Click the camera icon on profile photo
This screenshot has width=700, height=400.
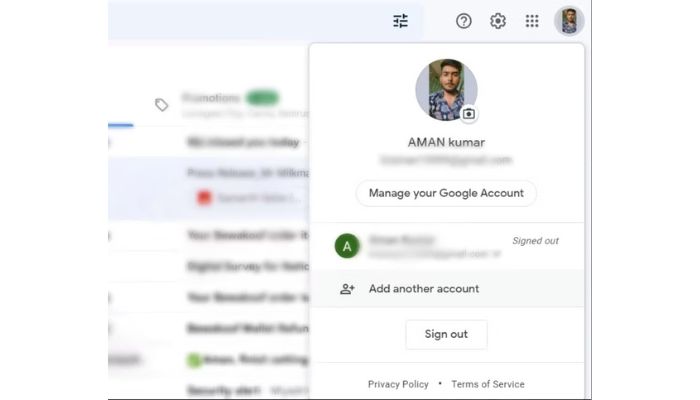click(x=468, y=114)
